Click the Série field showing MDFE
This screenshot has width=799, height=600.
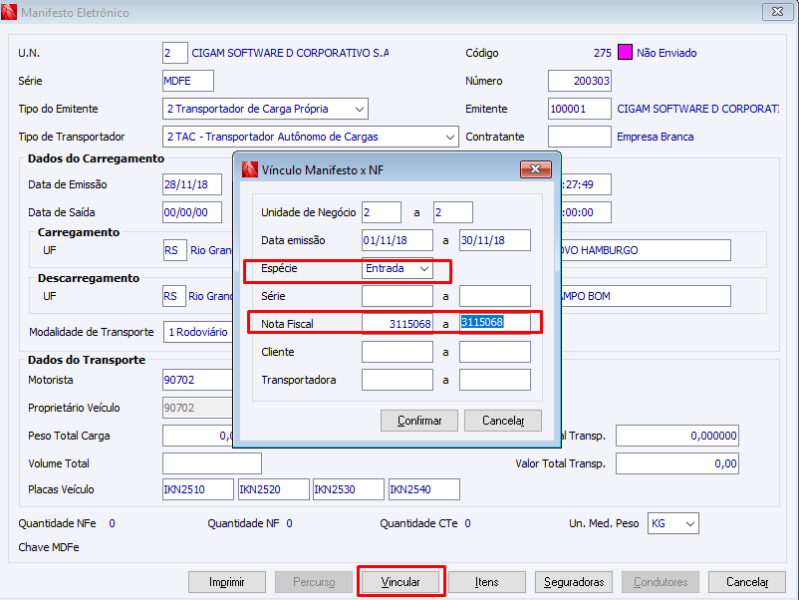(x=188, y=81)
